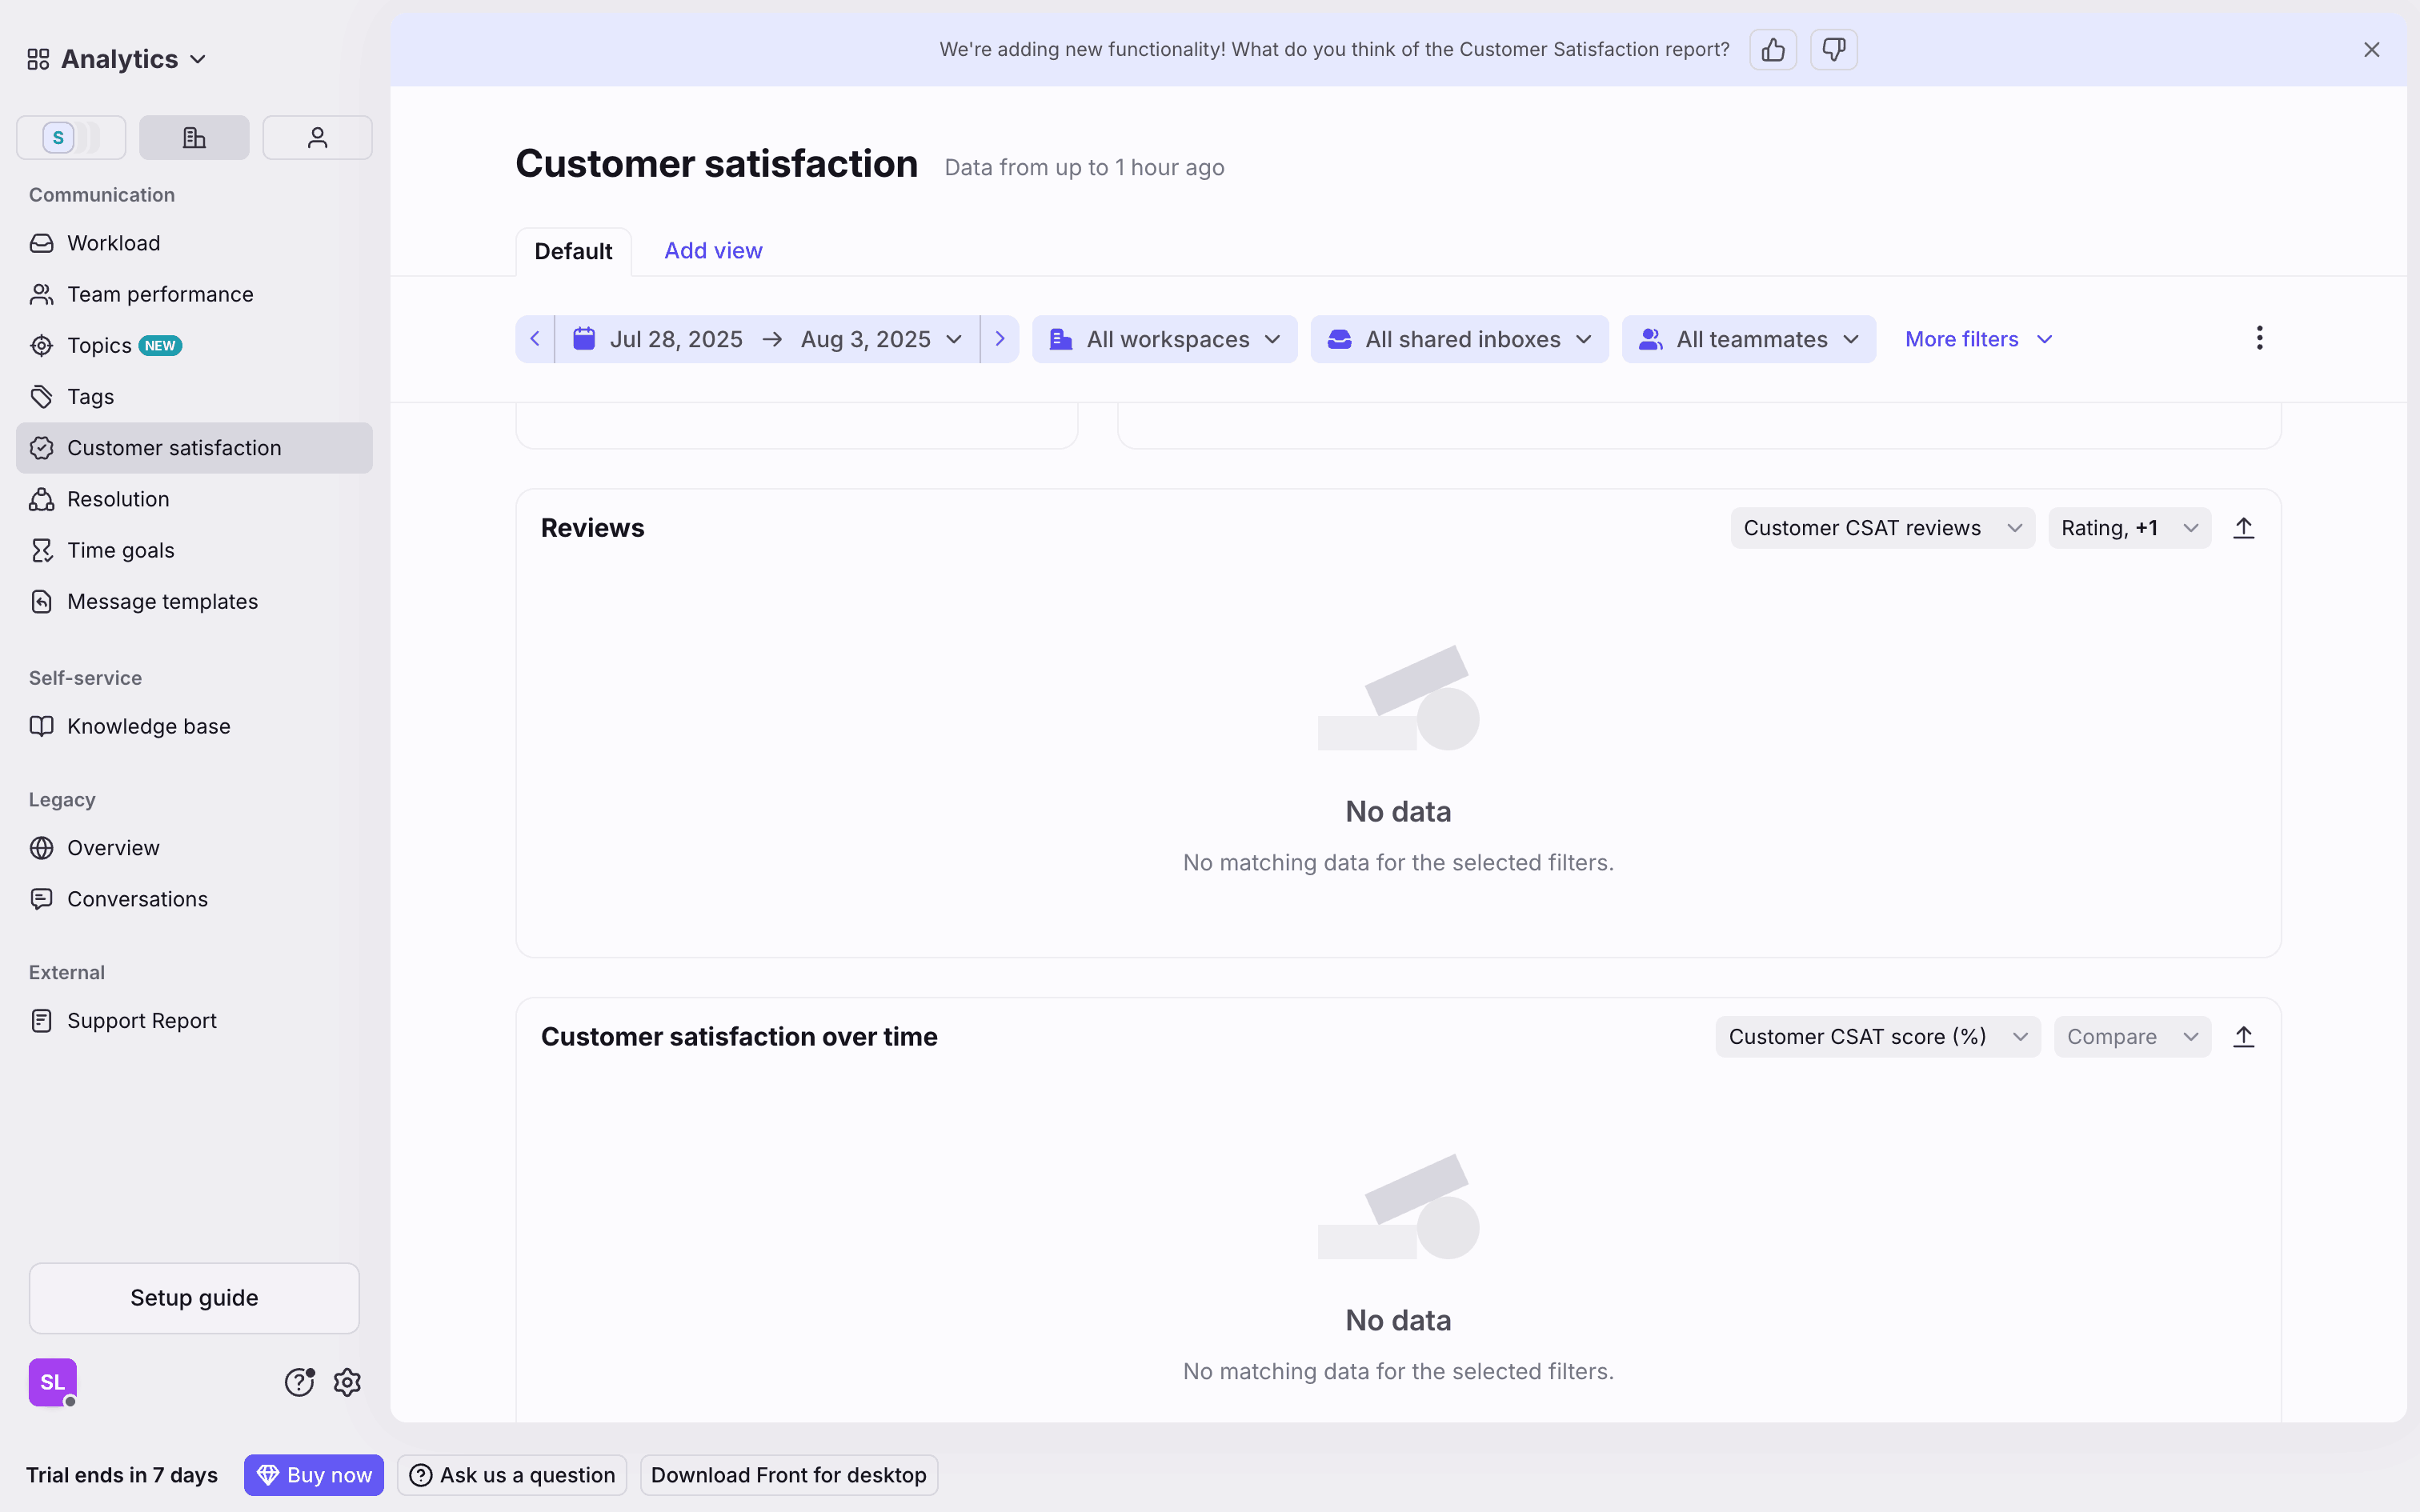
Task: Expand the All workspaces filter
Action: 1164,339
